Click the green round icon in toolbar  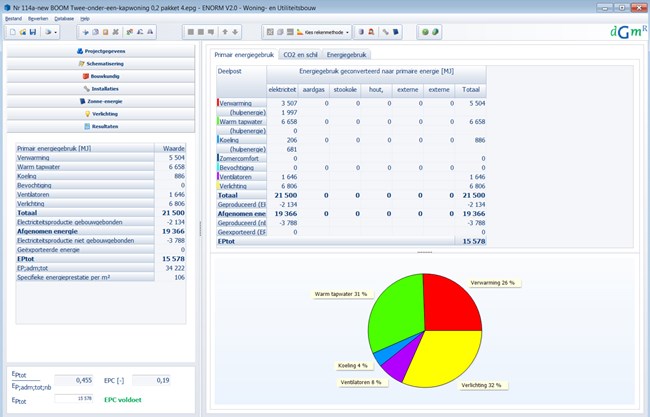(425, 32)
